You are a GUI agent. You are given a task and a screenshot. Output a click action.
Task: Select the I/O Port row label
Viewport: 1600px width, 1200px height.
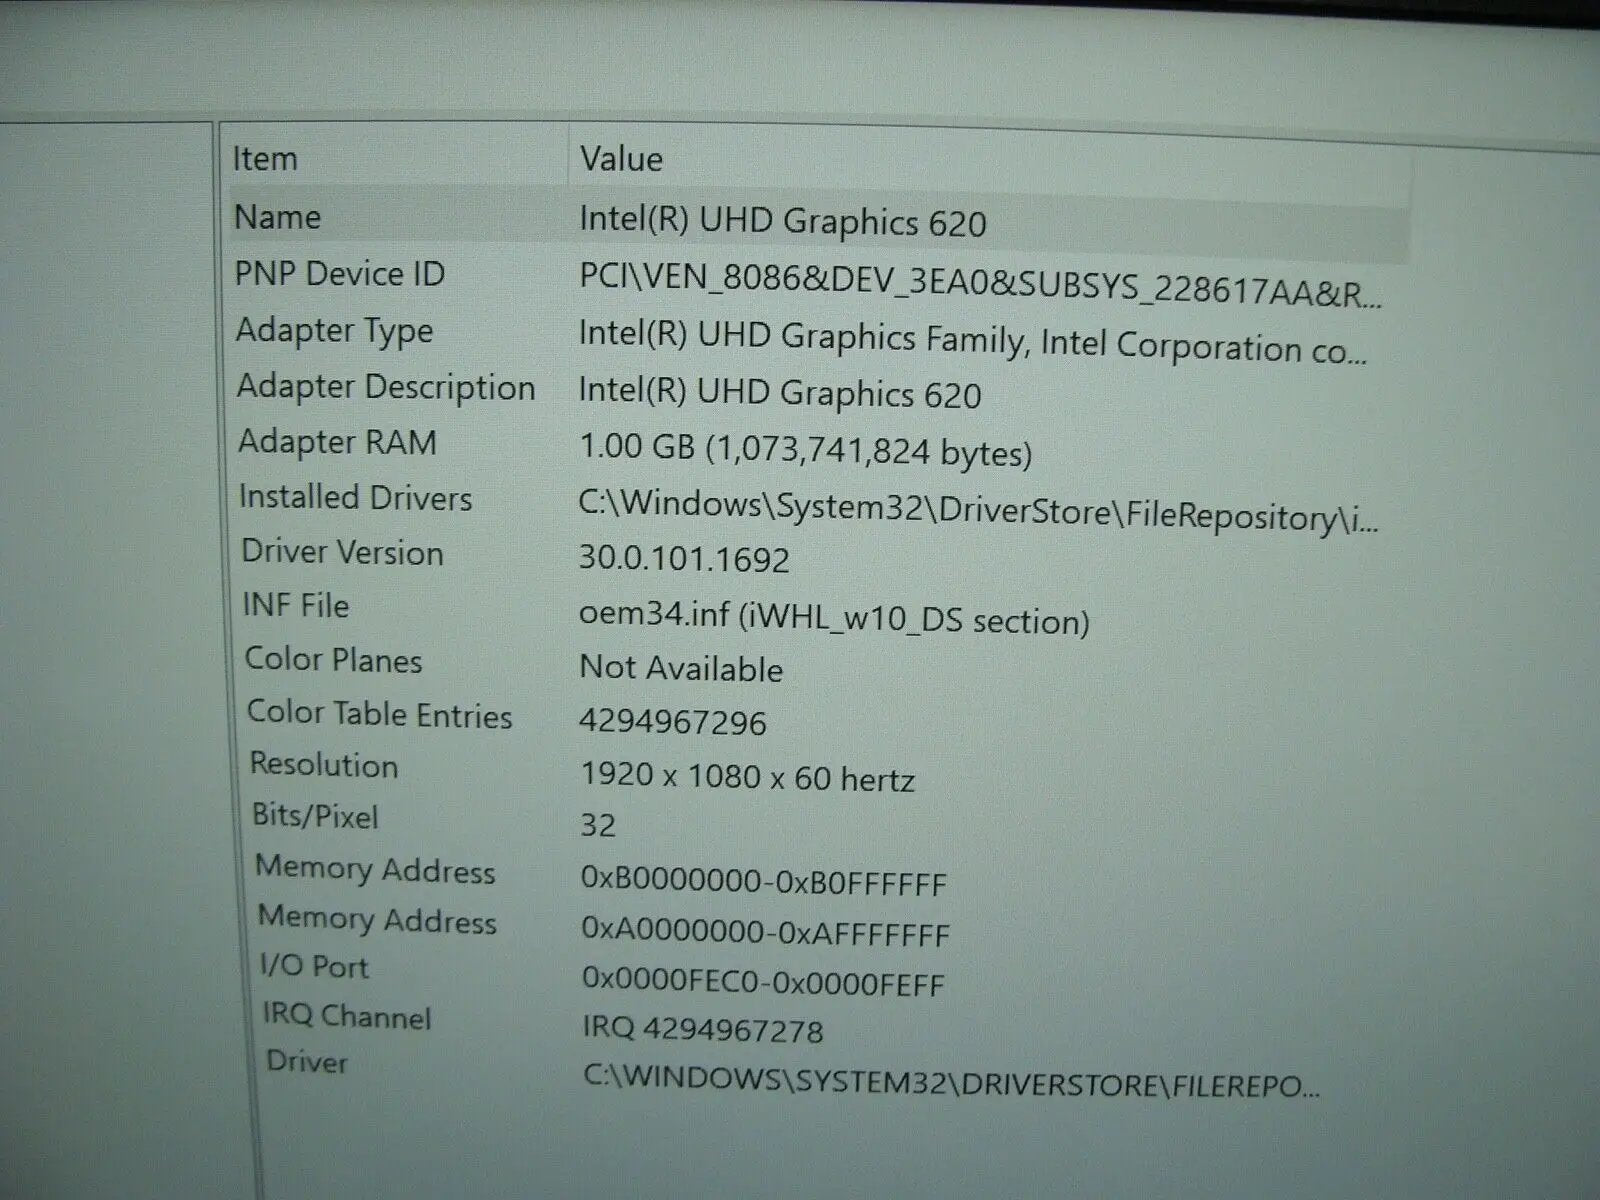click(x=315, y=965)
